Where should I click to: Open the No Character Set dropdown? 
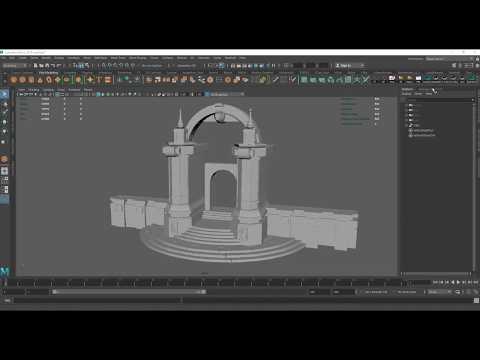(x=376, y=292)
